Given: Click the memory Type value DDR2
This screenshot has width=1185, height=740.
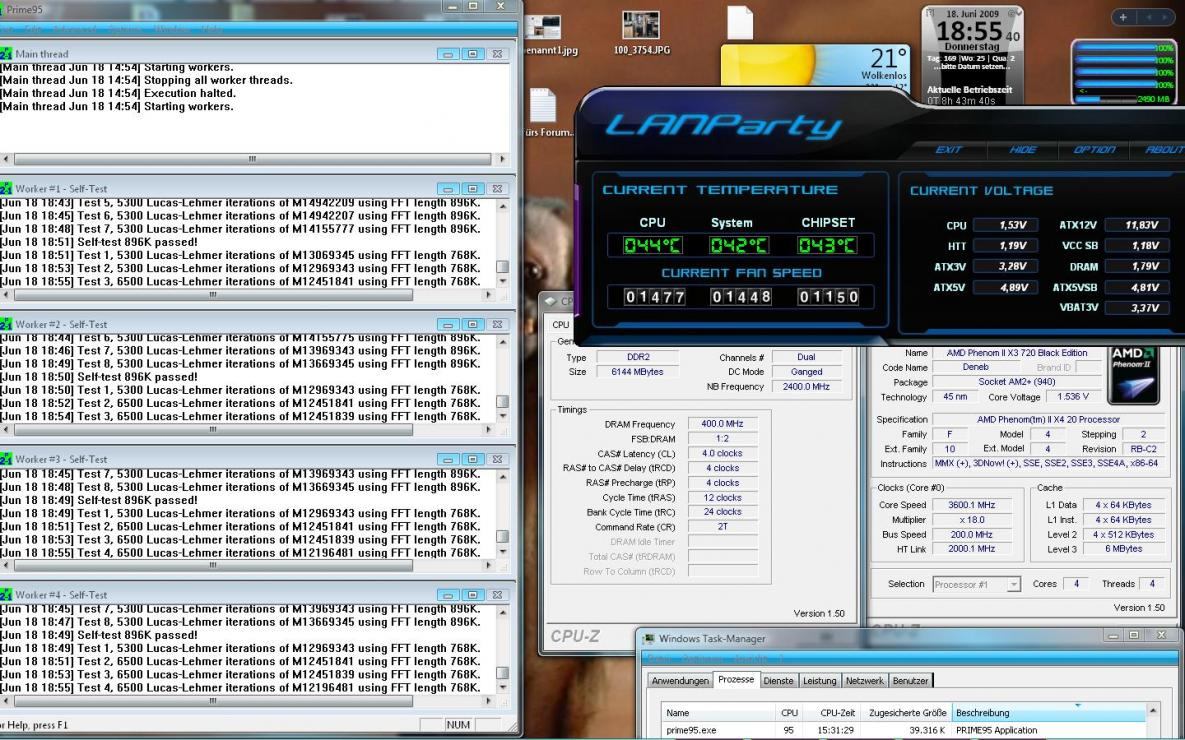Looking at the screenshot, I should tap(637, 358).
